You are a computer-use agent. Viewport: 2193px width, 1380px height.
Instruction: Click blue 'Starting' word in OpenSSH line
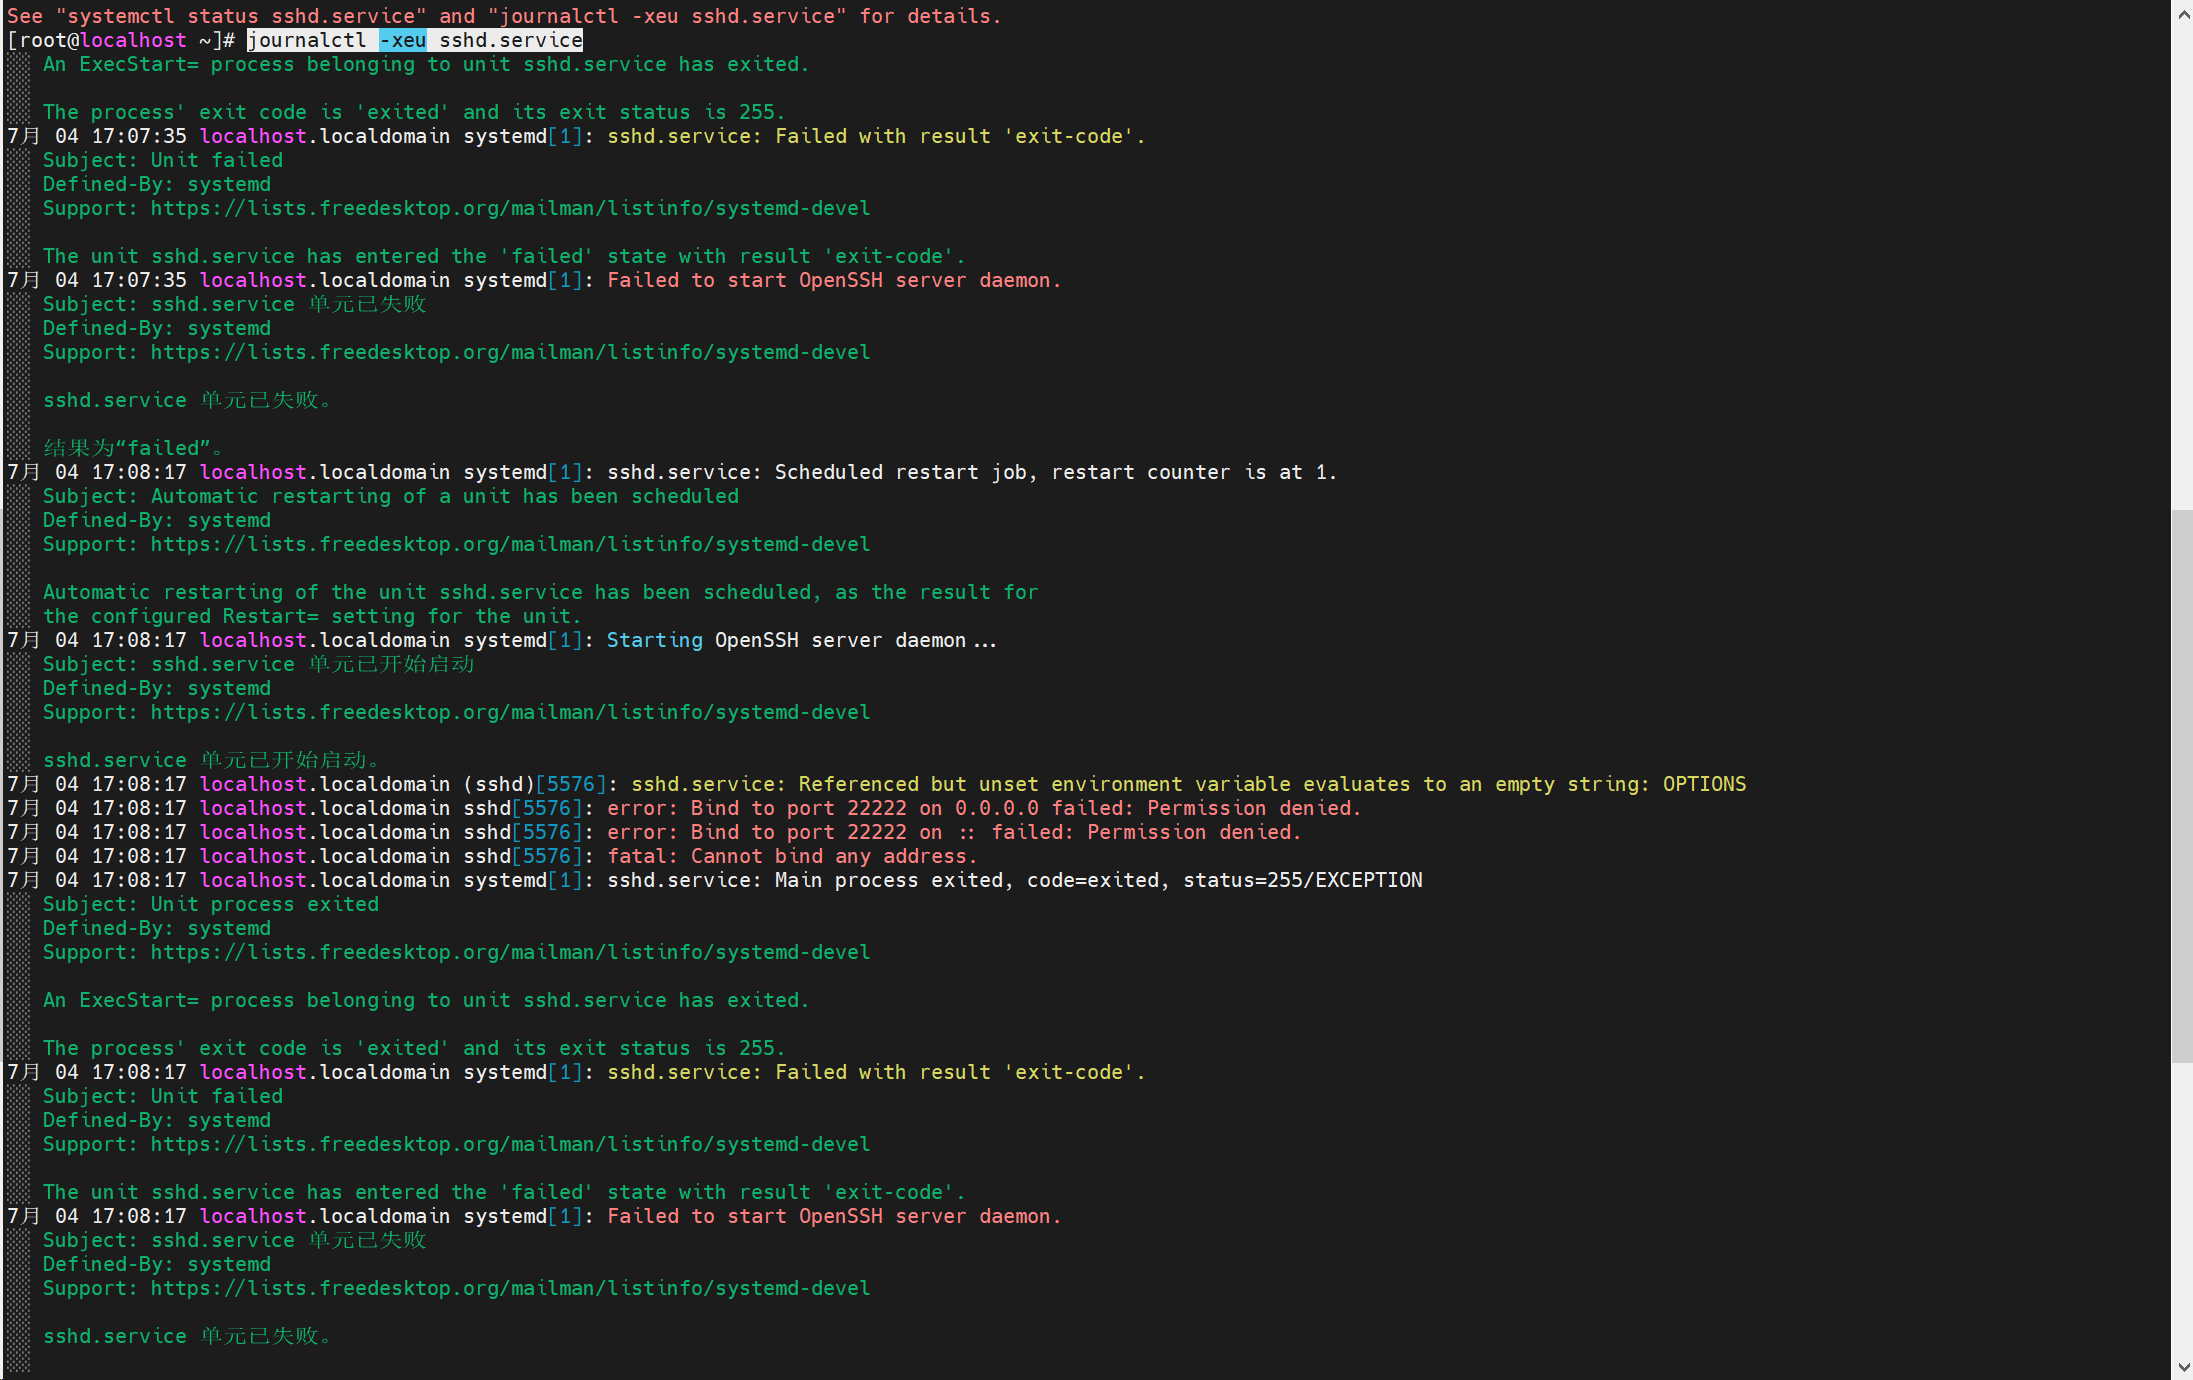coord(654,640)
